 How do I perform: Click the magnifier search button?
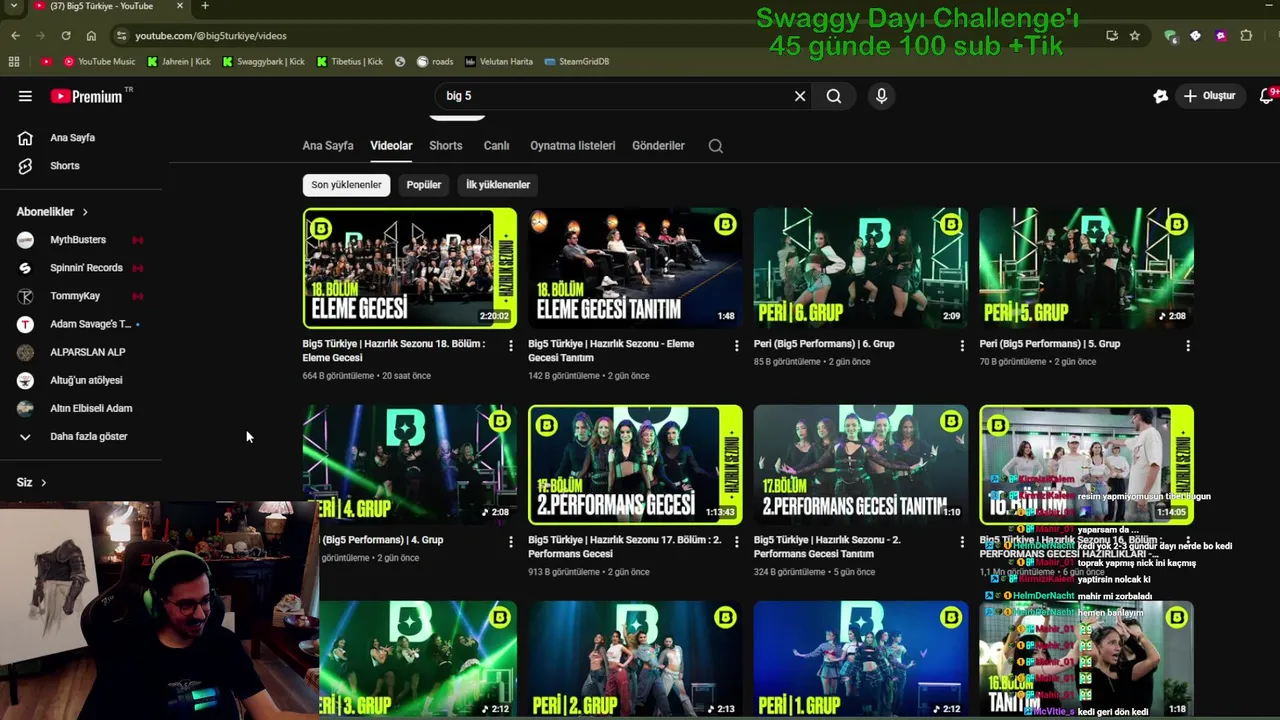coord(834,96)
